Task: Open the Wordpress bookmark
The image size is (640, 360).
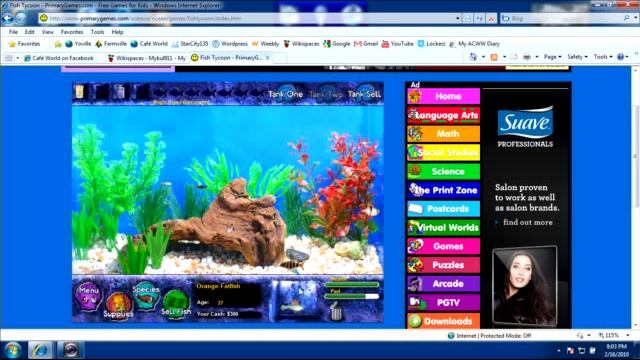Action: (230, 44)
